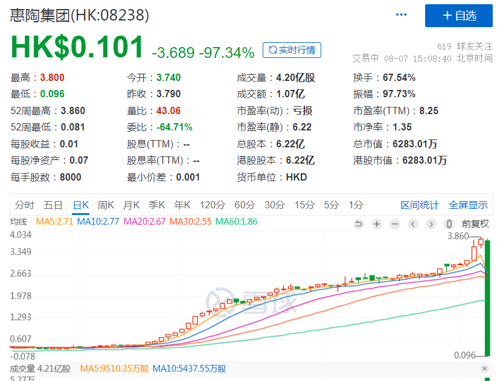Click the 市净率 value 1.35

[402, 127]
